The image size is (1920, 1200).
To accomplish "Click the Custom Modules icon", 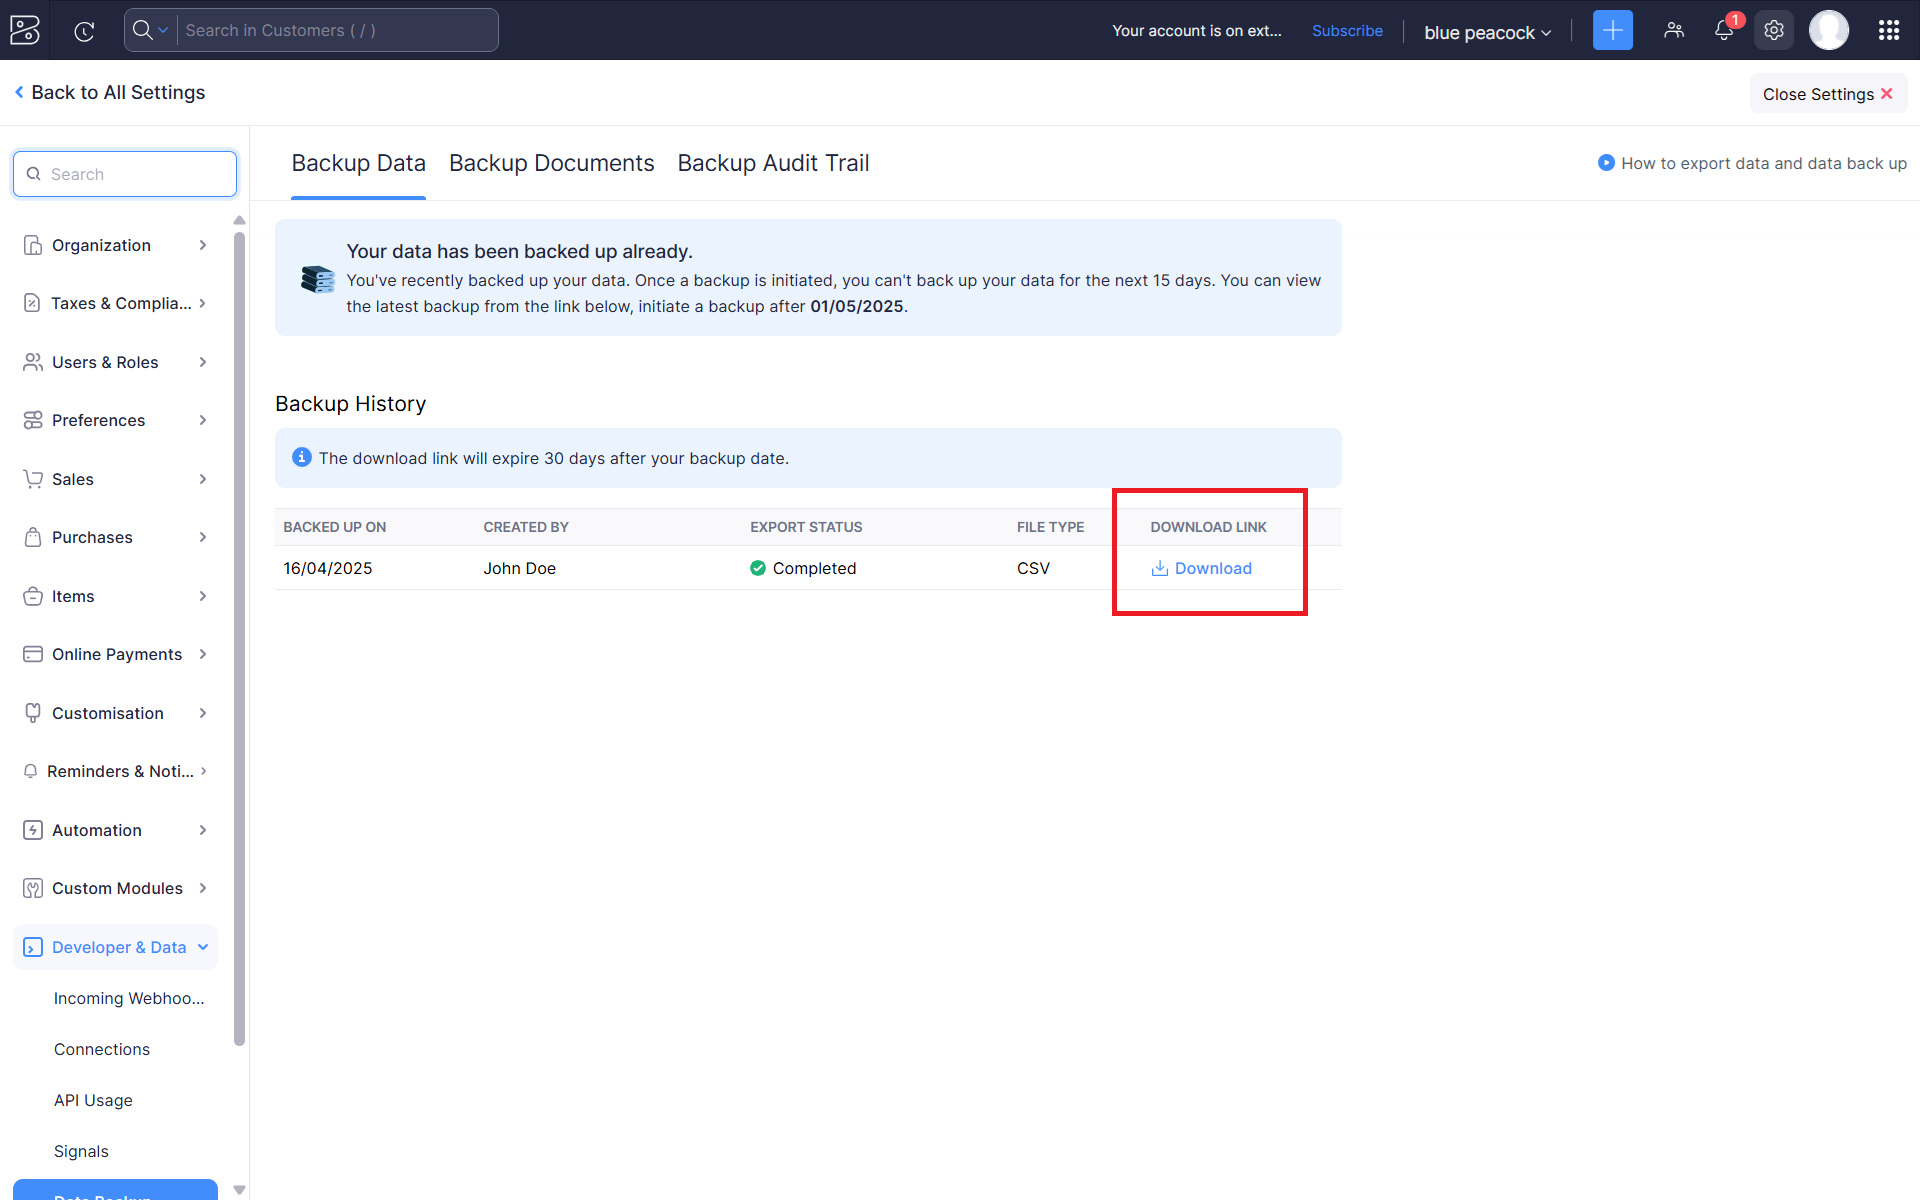I will pyautogui.click(x=33, y=888).
